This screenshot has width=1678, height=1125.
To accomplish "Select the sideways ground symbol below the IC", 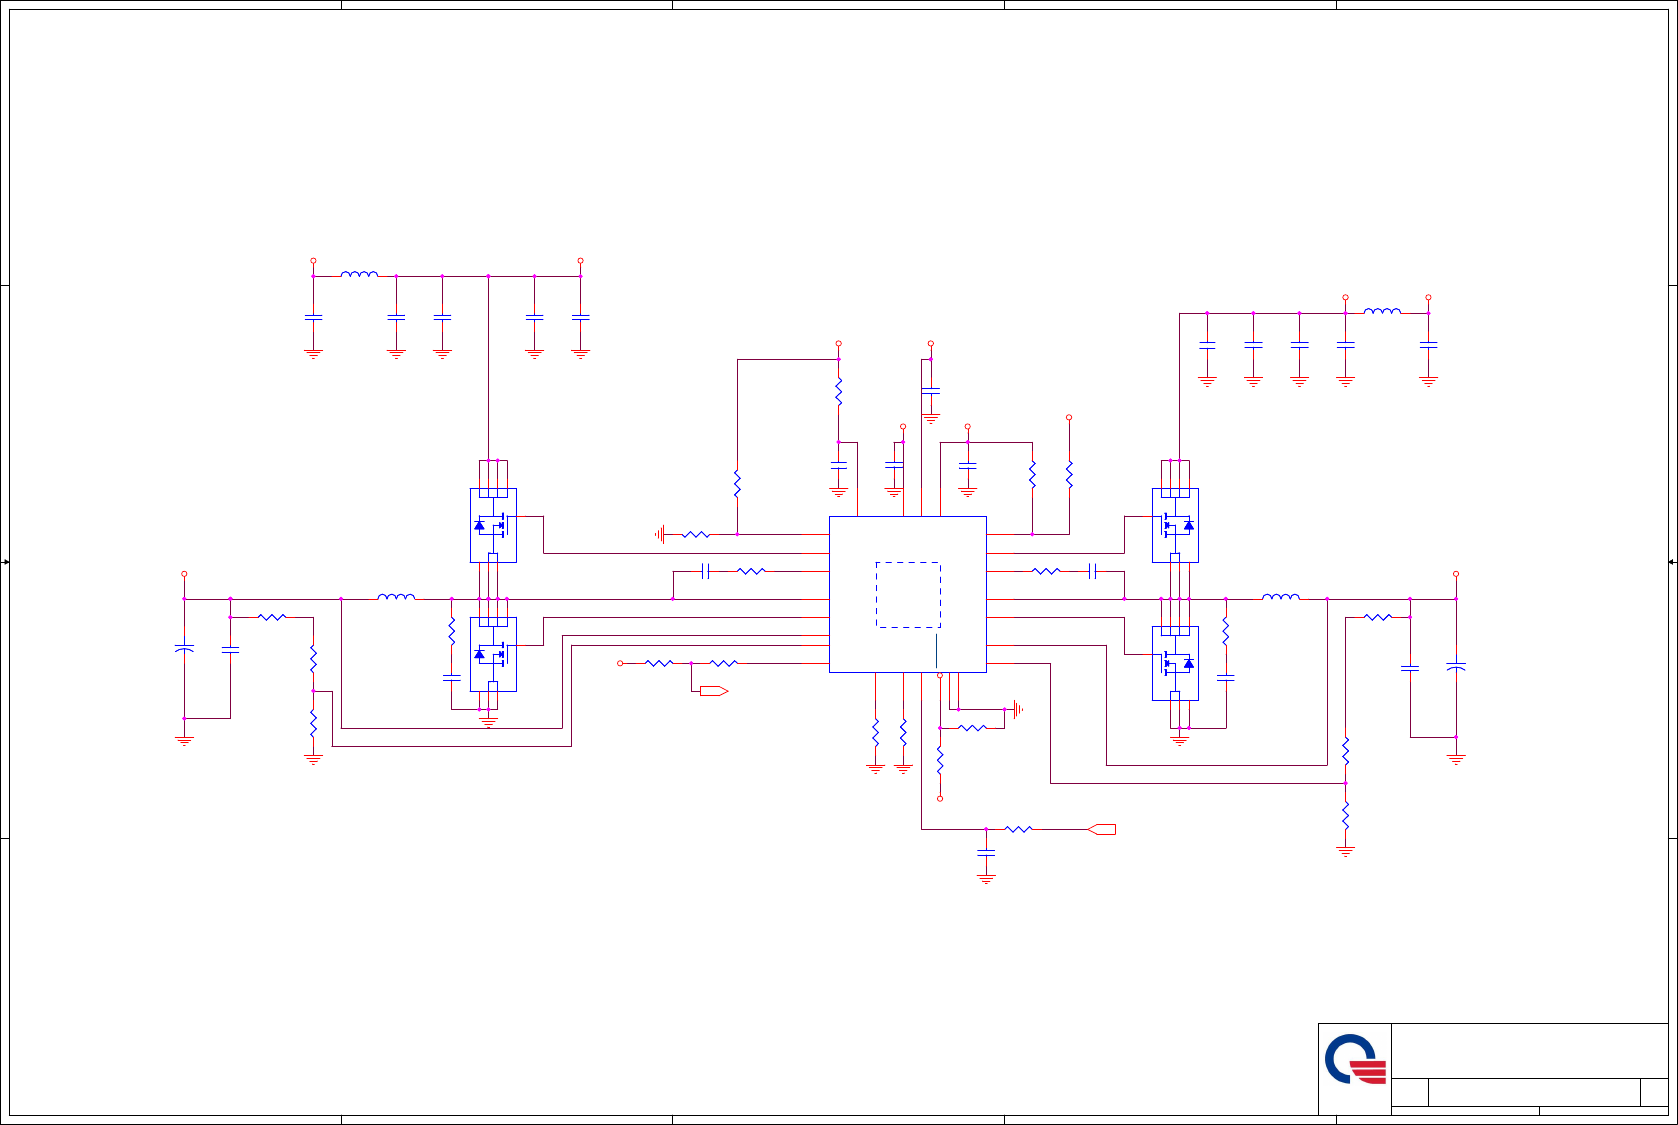I will [1017, 710].
